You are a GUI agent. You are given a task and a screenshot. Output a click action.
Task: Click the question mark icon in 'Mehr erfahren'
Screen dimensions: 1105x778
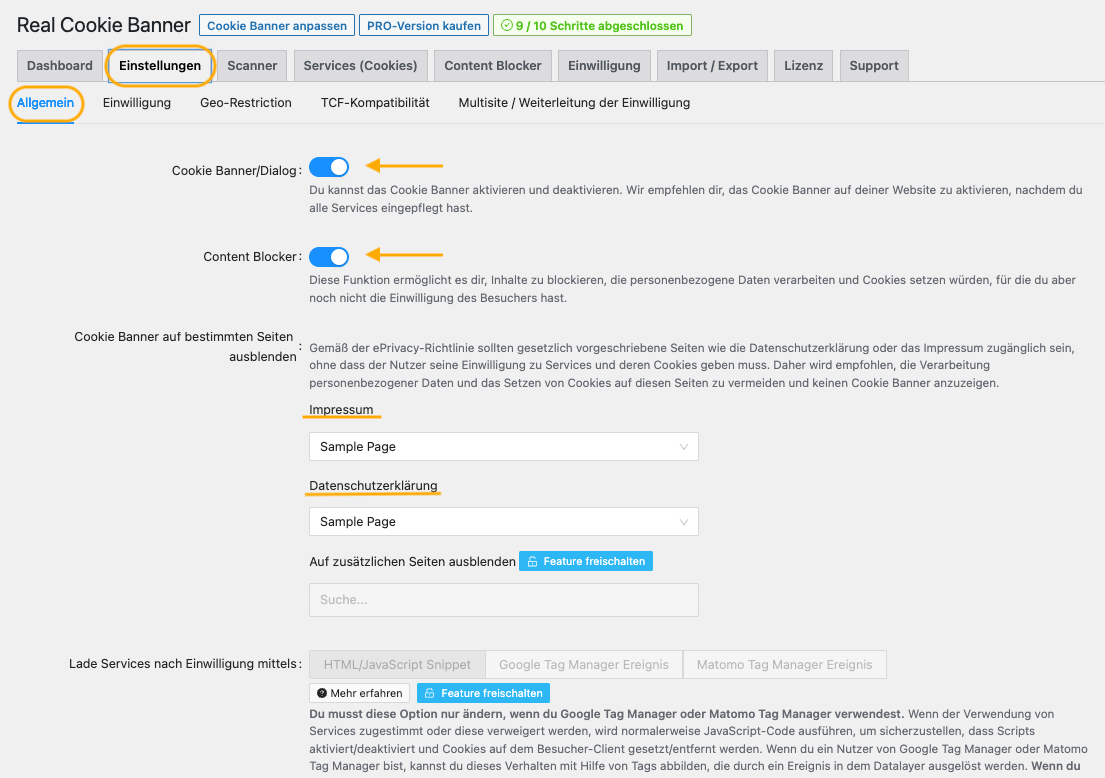322,693
